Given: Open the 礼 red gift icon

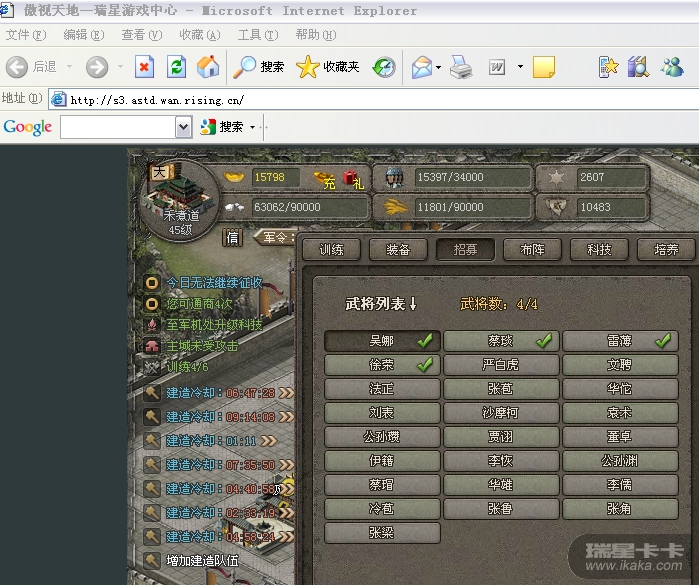Looking at the screenshot, I should click(353, 179).
